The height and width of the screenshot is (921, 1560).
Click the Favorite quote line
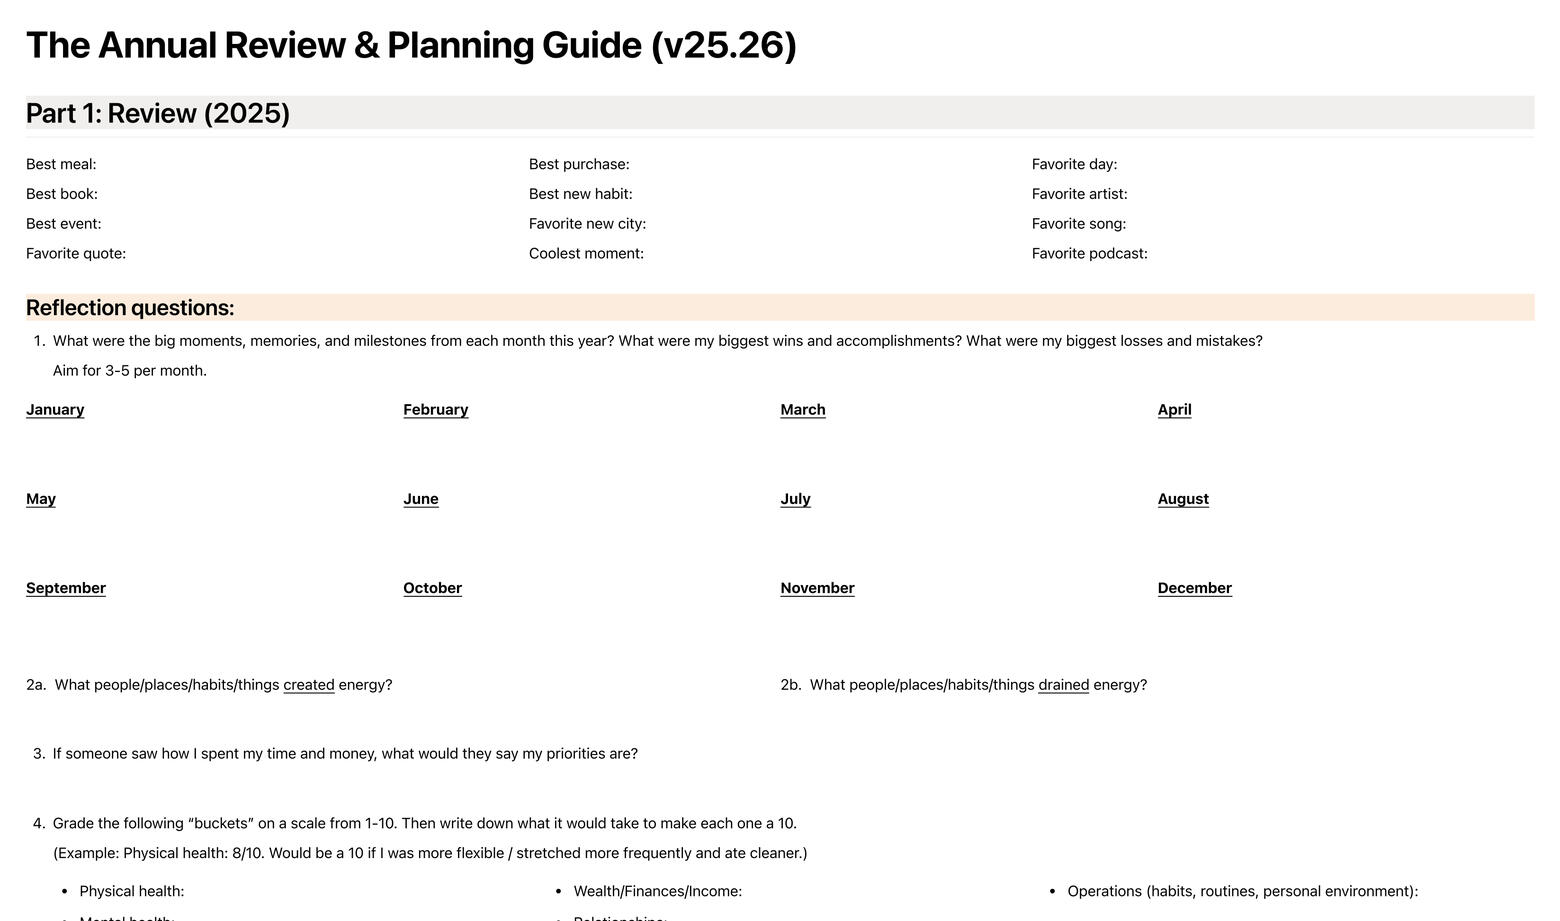(x=76, y=254)
